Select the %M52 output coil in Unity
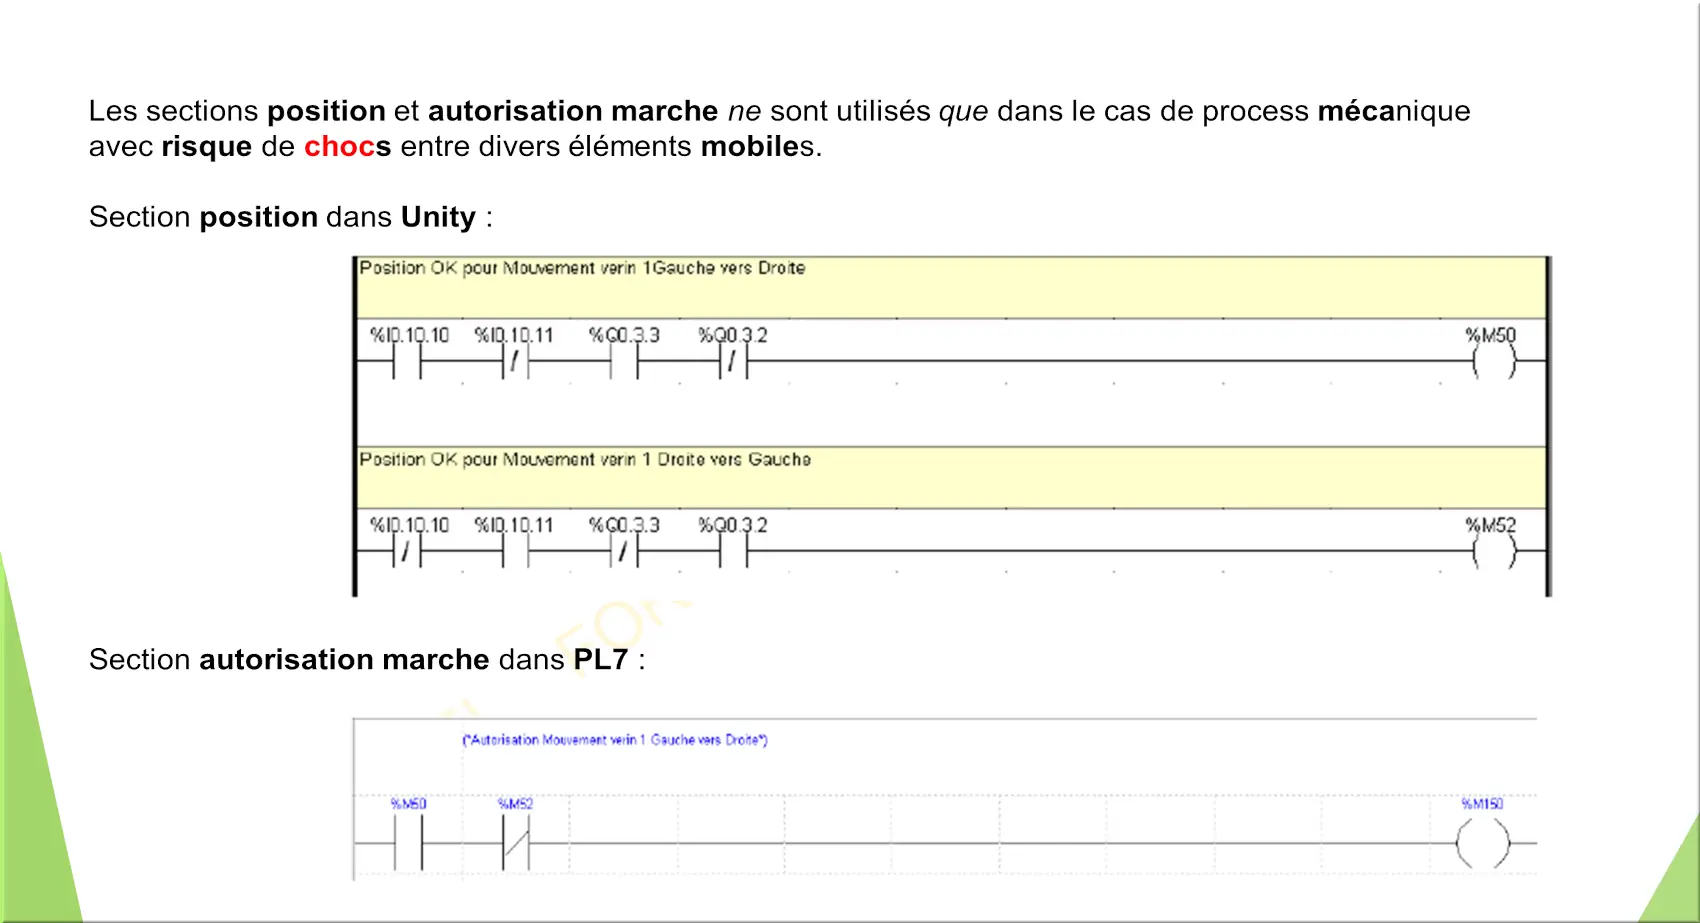1700x923 pixels. tap(1494, 551)
